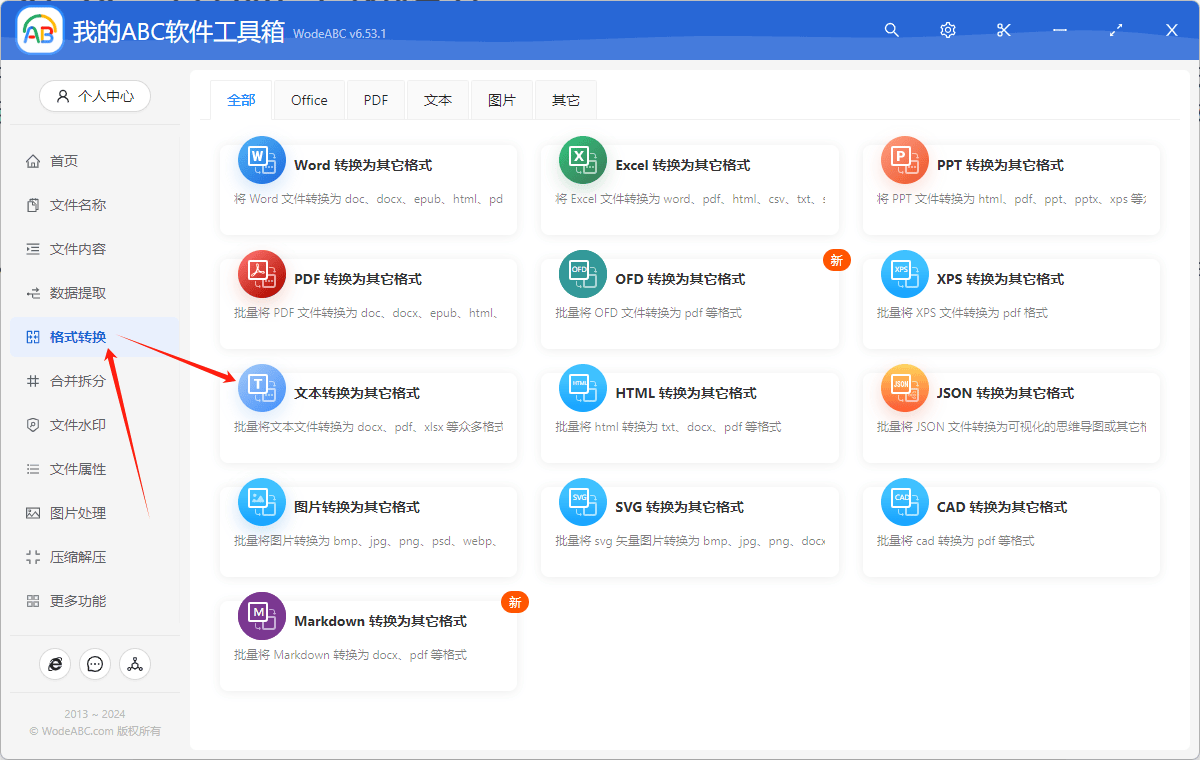Open the Word 转换为其它格式 tool icon
1200x760 pixels.
coord(261,159)
